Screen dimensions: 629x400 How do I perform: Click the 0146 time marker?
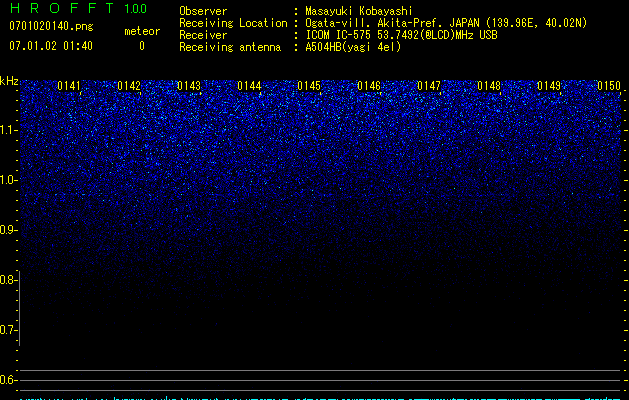click(369, 86)
